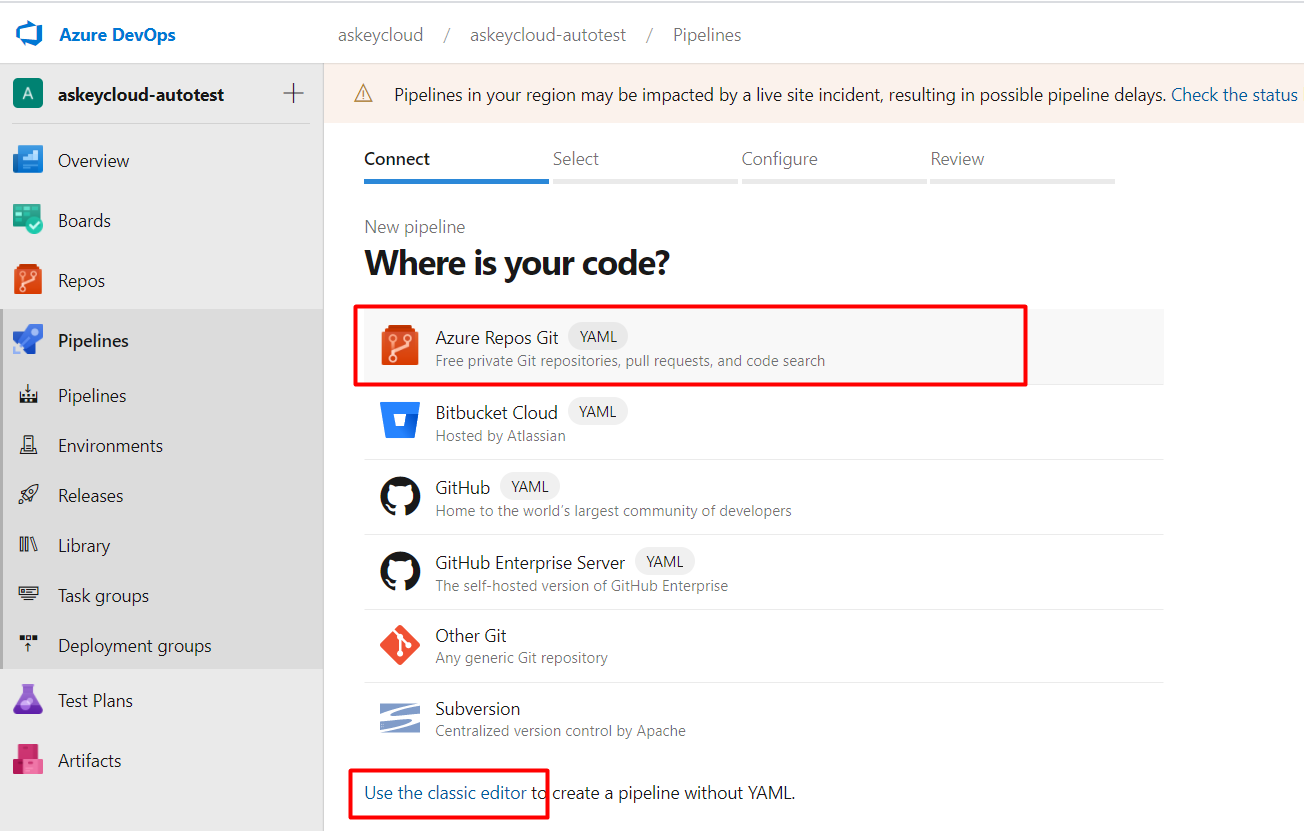
Task: Open the Review step tab
Action: pyautogui.click(x=1022, y=164)
